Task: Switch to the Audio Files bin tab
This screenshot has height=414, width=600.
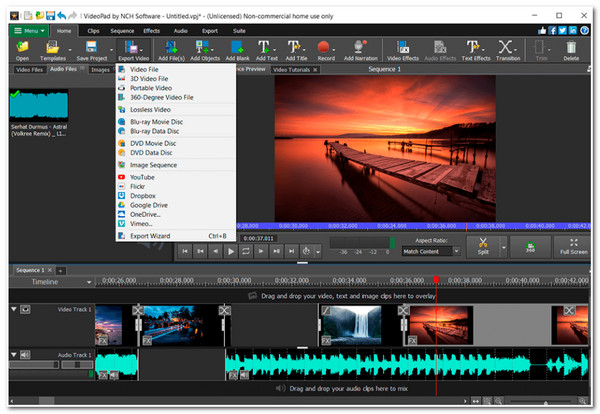Action: point(64,69)
